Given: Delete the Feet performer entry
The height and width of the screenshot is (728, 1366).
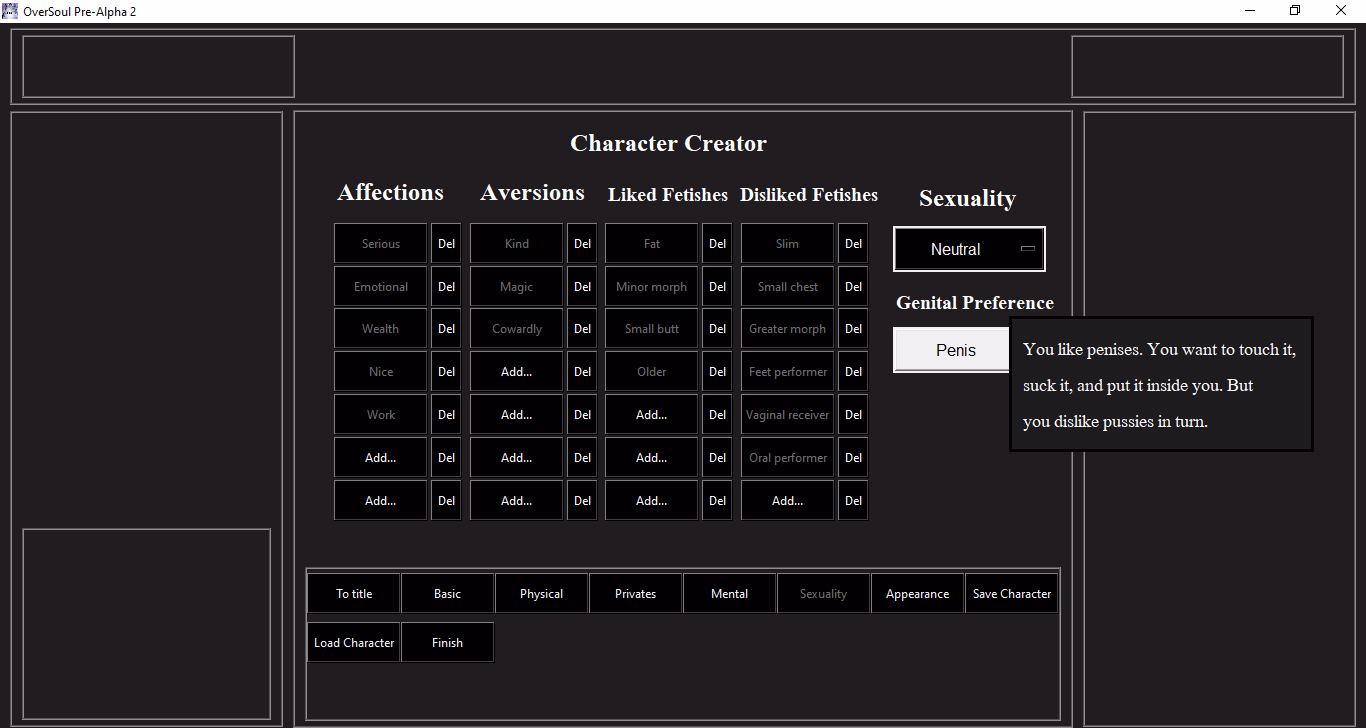Looking at the screenshot, I should [854, 371].
